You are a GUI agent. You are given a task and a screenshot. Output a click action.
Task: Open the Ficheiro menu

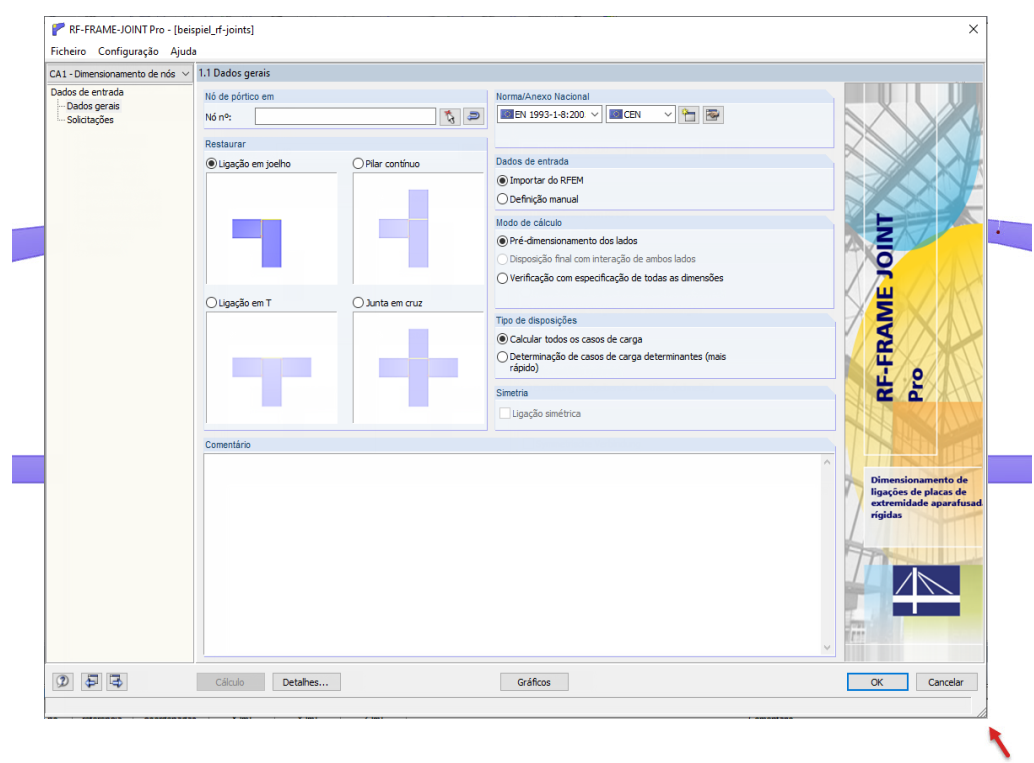click(x=68, y=51)
